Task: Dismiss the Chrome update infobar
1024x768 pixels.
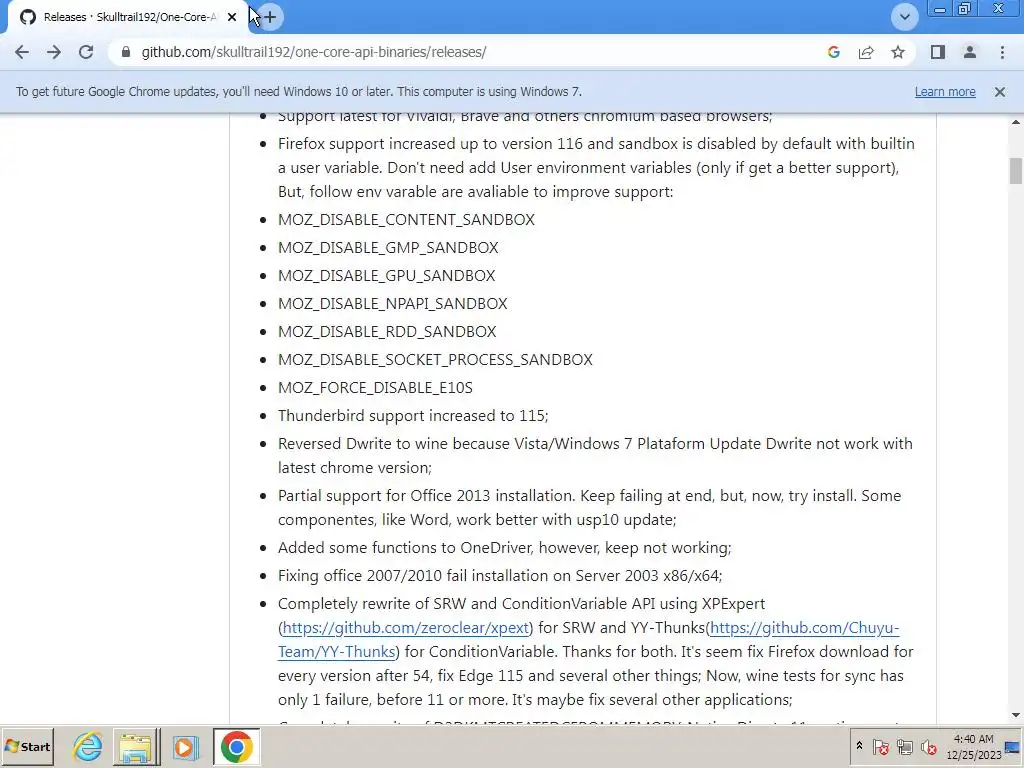Action: (x=999, y=92)
